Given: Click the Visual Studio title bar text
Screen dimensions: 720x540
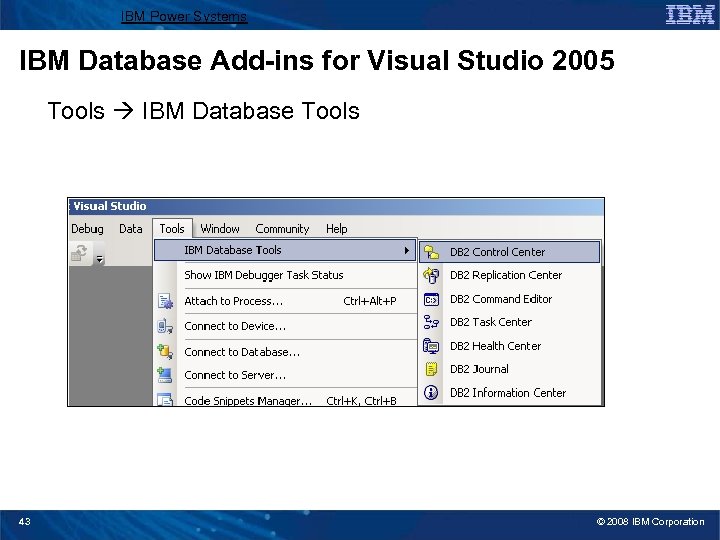Looking at the screenshot, I should click(110, 206).
